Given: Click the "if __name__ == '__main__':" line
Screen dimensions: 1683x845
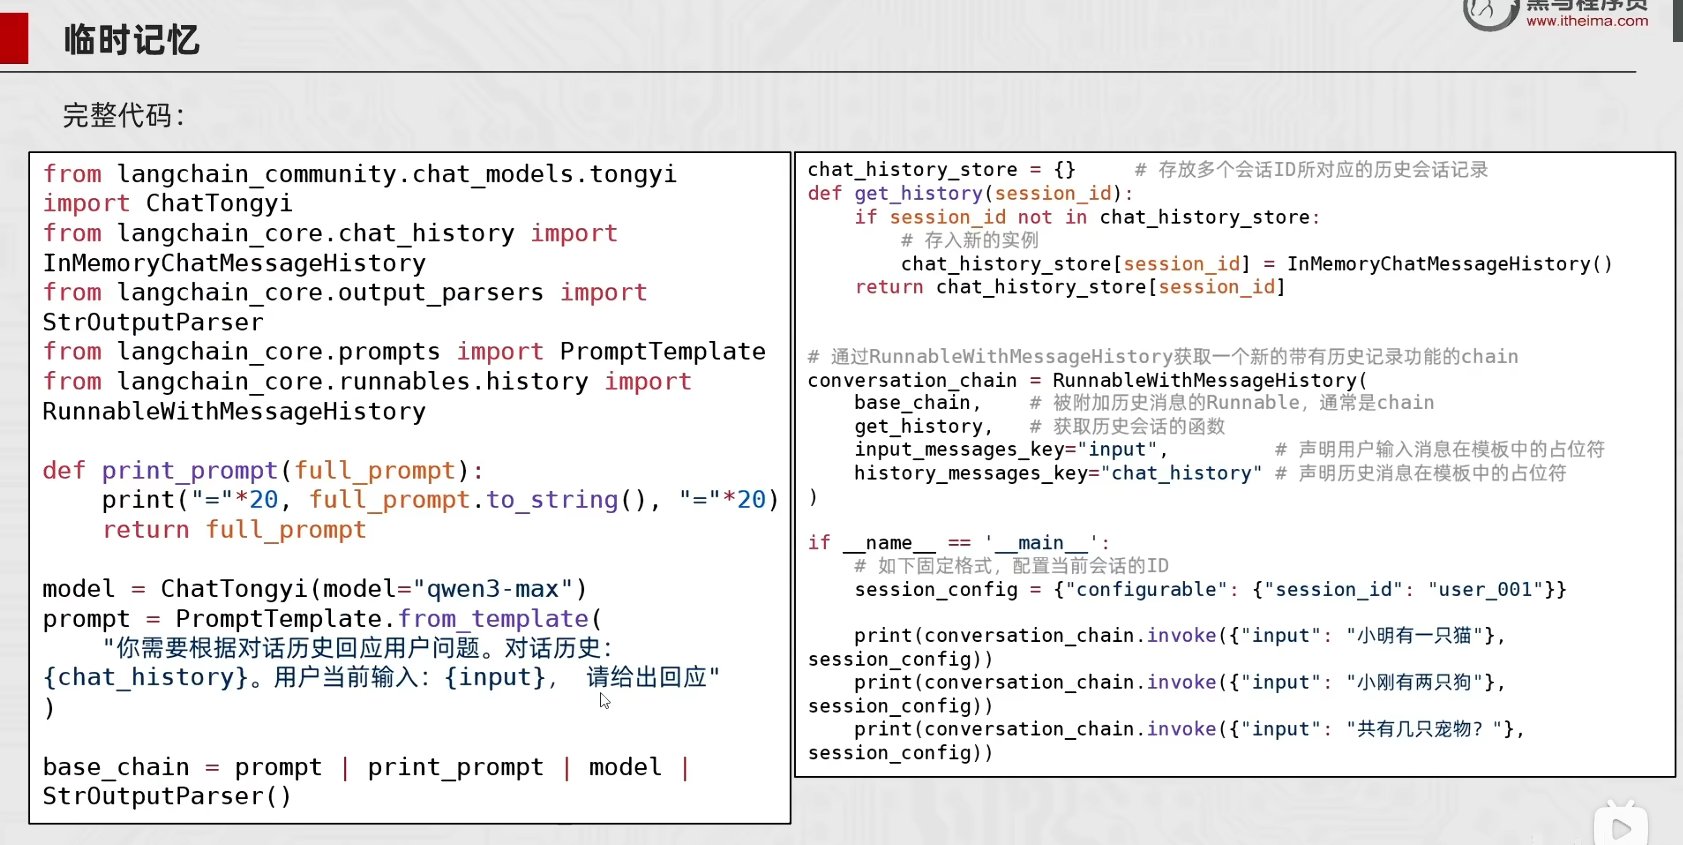Looking at the screenshot, I should 959,543.
